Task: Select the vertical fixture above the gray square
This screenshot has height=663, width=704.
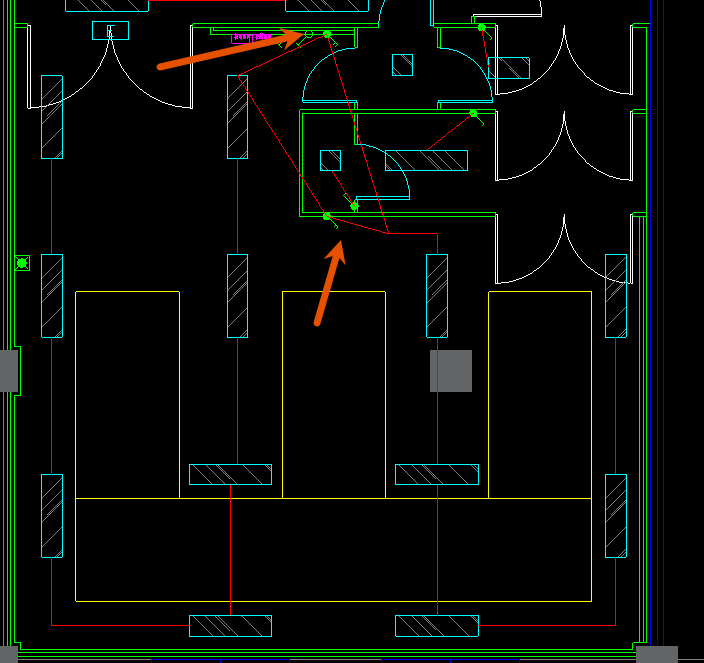Action: 437,296
